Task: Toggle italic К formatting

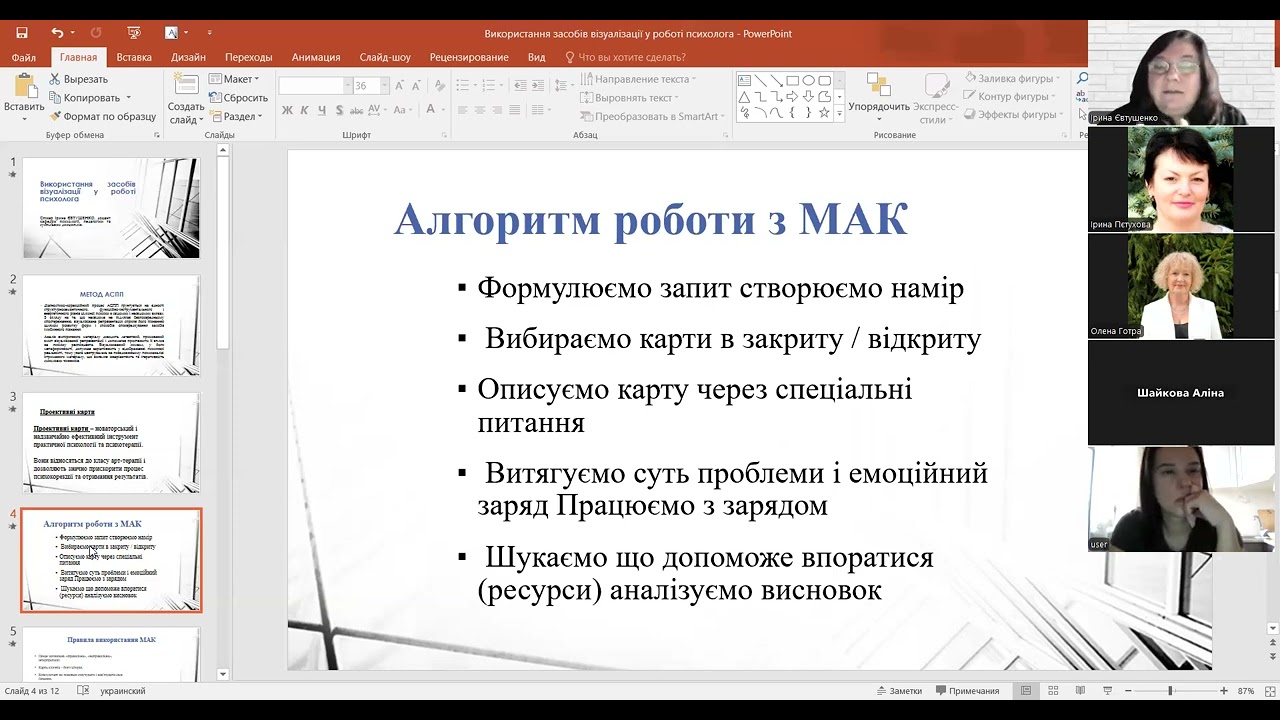Action: pos(305,110)
